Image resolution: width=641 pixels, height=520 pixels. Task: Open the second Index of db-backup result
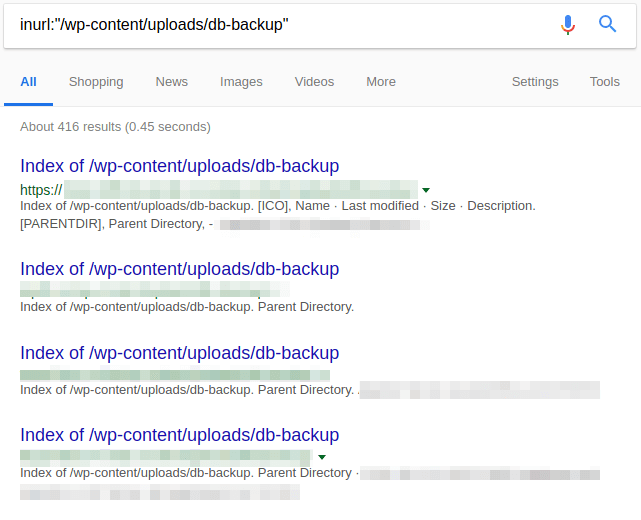click(180, 269)
